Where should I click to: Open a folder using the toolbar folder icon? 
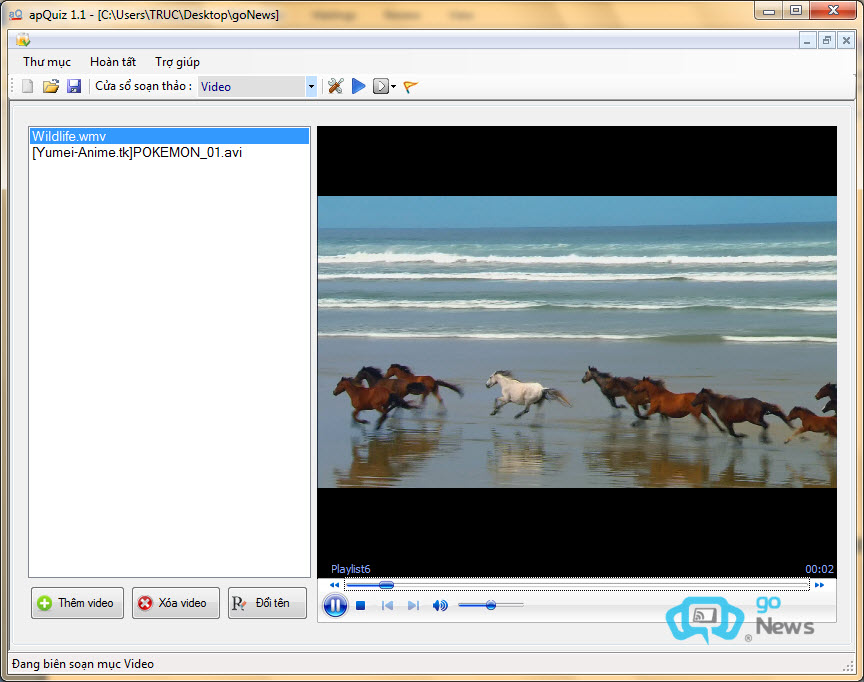click(x=51, y=86)
